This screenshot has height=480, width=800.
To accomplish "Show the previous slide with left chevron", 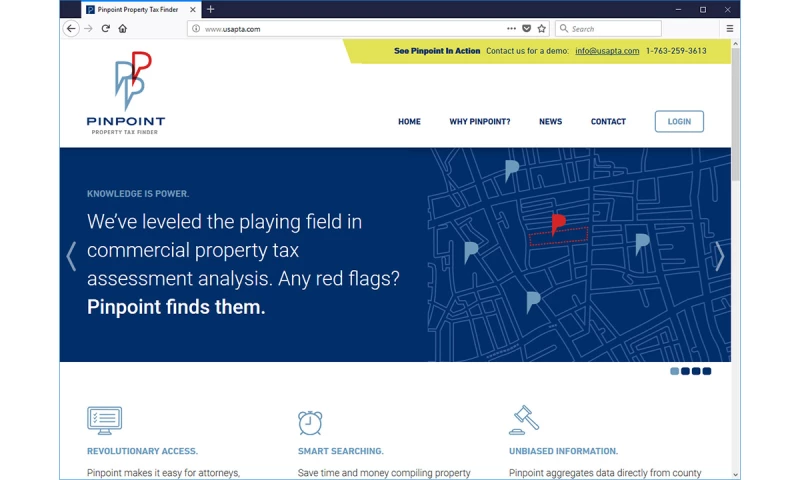I will [x=71, y=256].
